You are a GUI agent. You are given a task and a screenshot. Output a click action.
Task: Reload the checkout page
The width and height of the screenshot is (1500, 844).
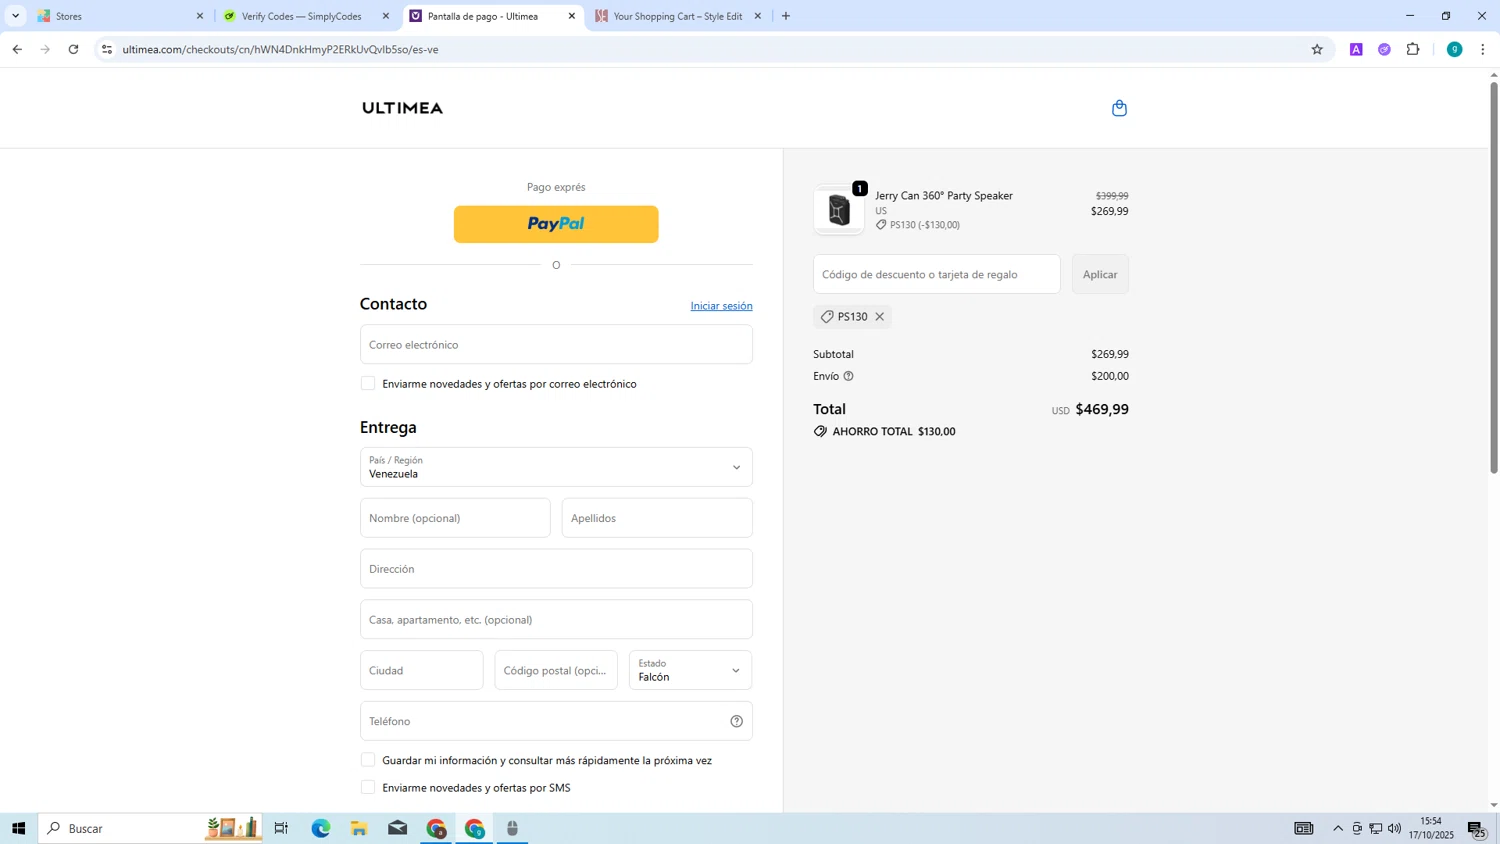pyautogui.click(x=73, y=49)
